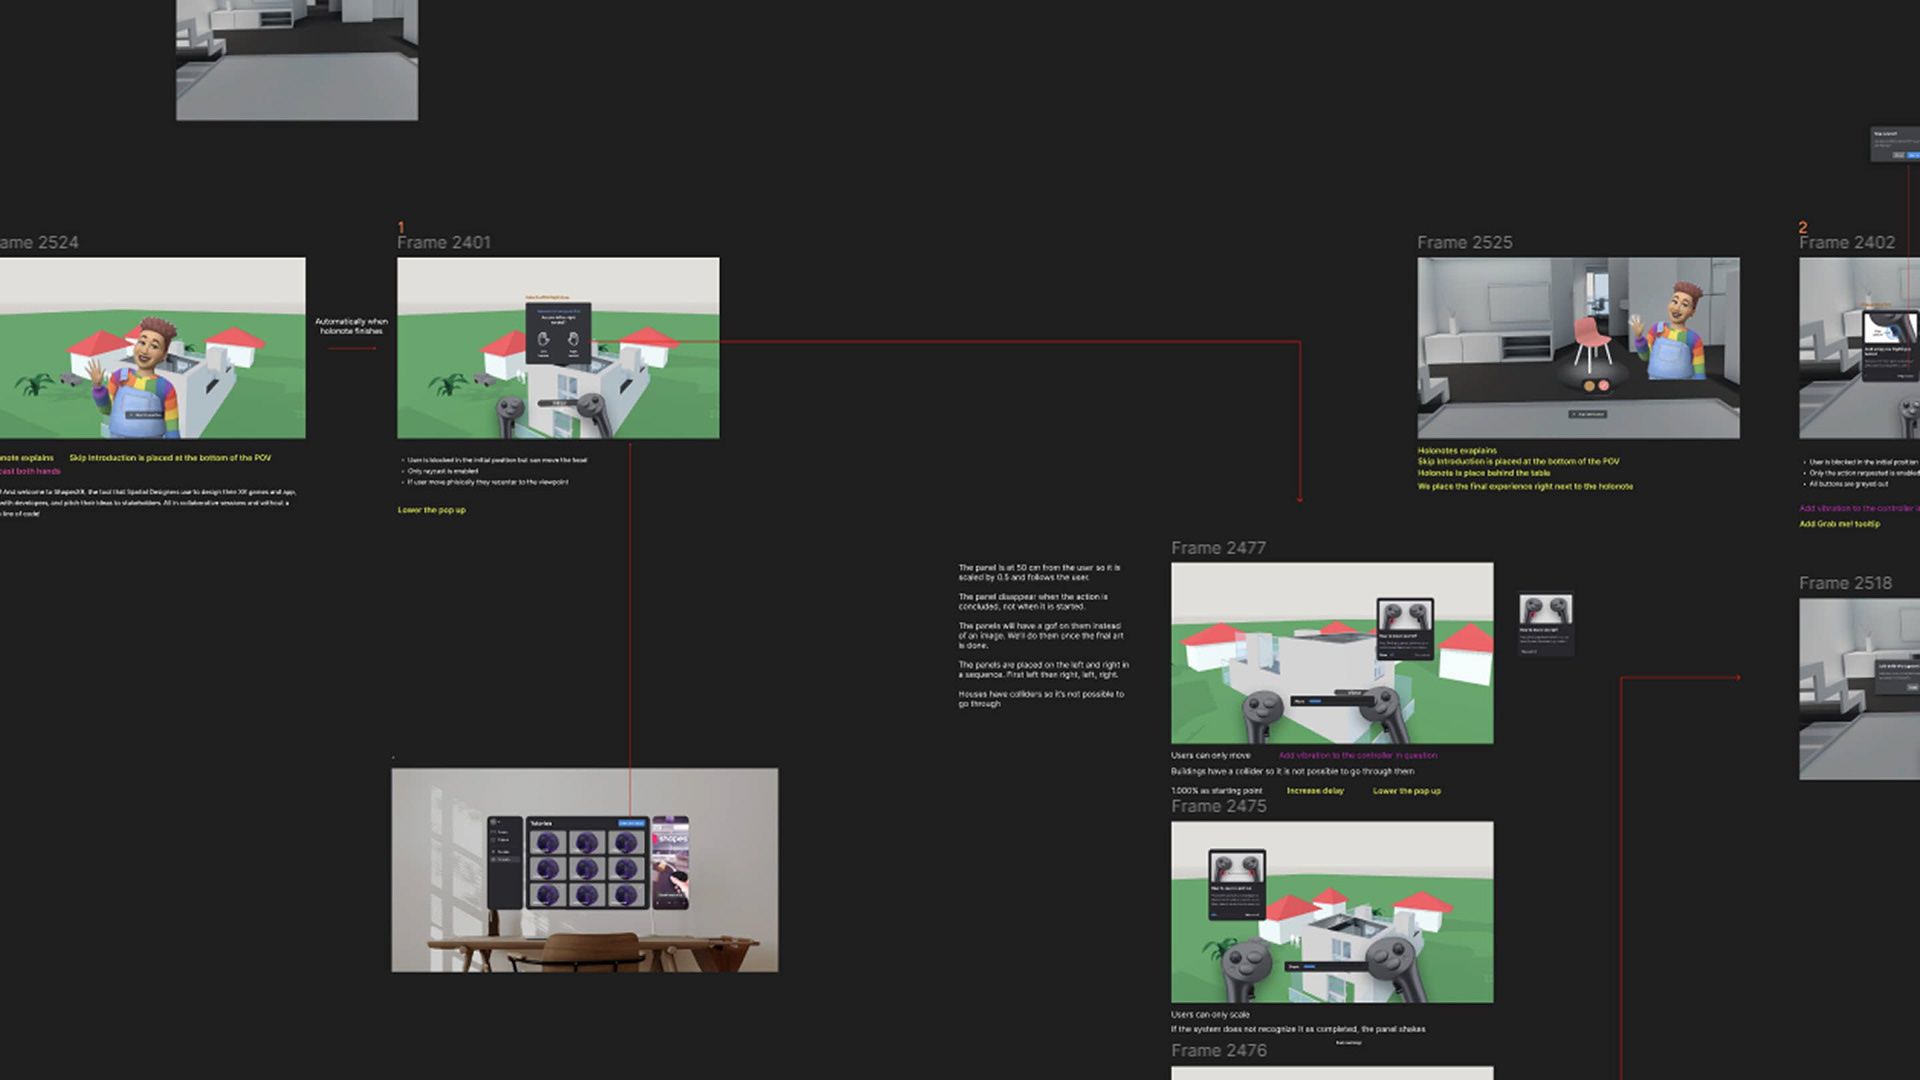Click the right hand icon in Frame 2401 popup
Screen dimensions: 1920x1080
pyautogui.click(x=573, y=339)
